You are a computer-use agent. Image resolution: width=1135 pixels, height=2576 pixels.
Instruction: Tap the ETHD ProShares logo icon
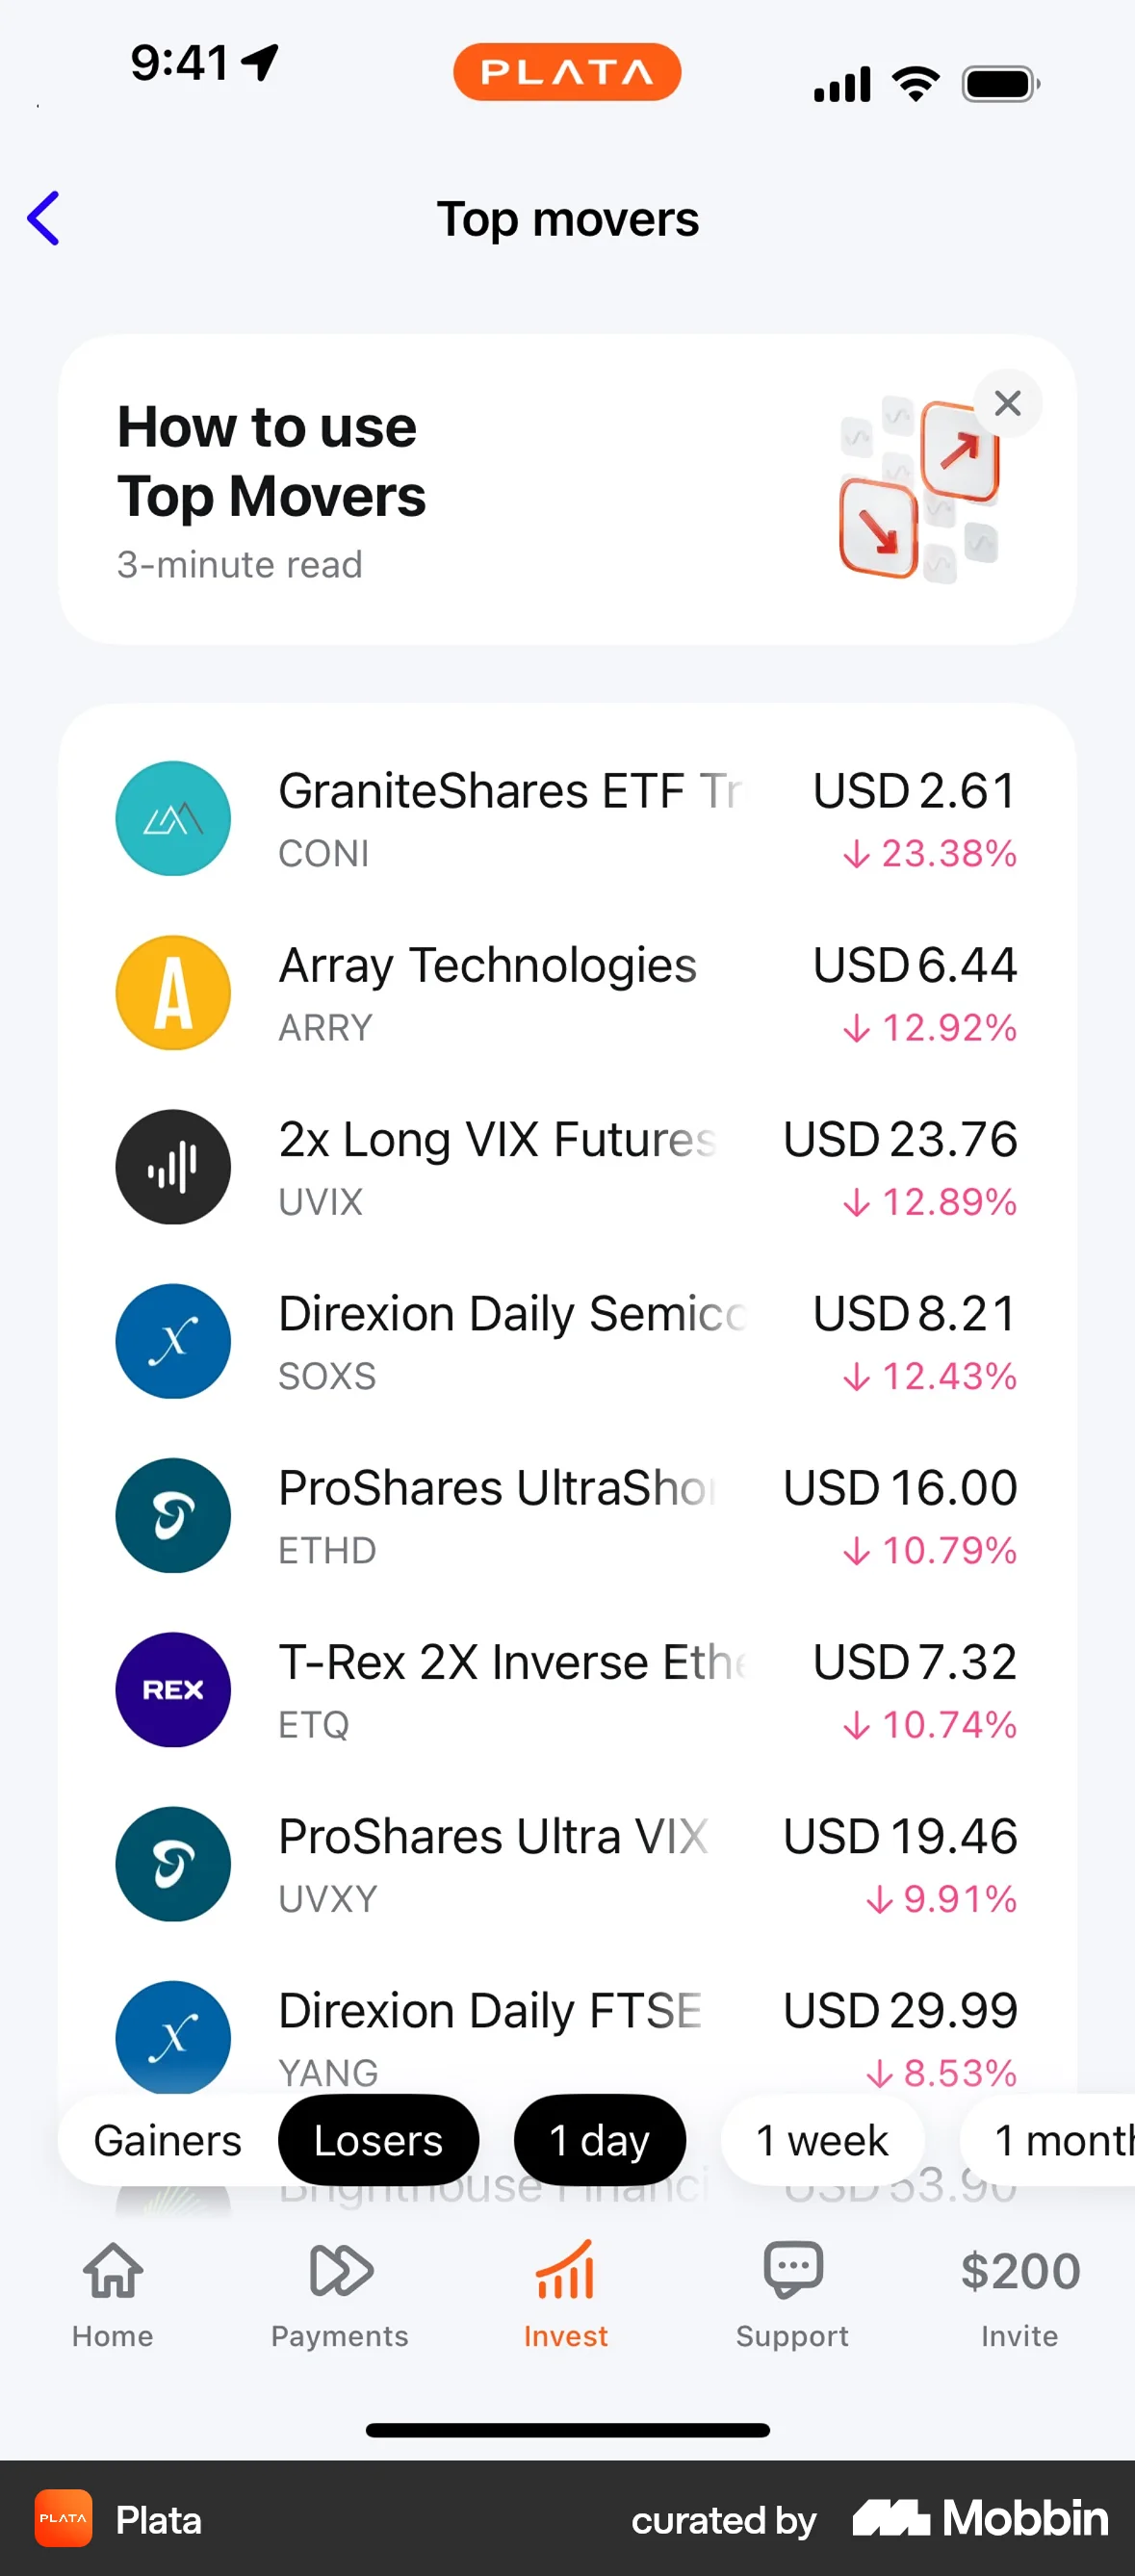click(x=173, y=1515)
